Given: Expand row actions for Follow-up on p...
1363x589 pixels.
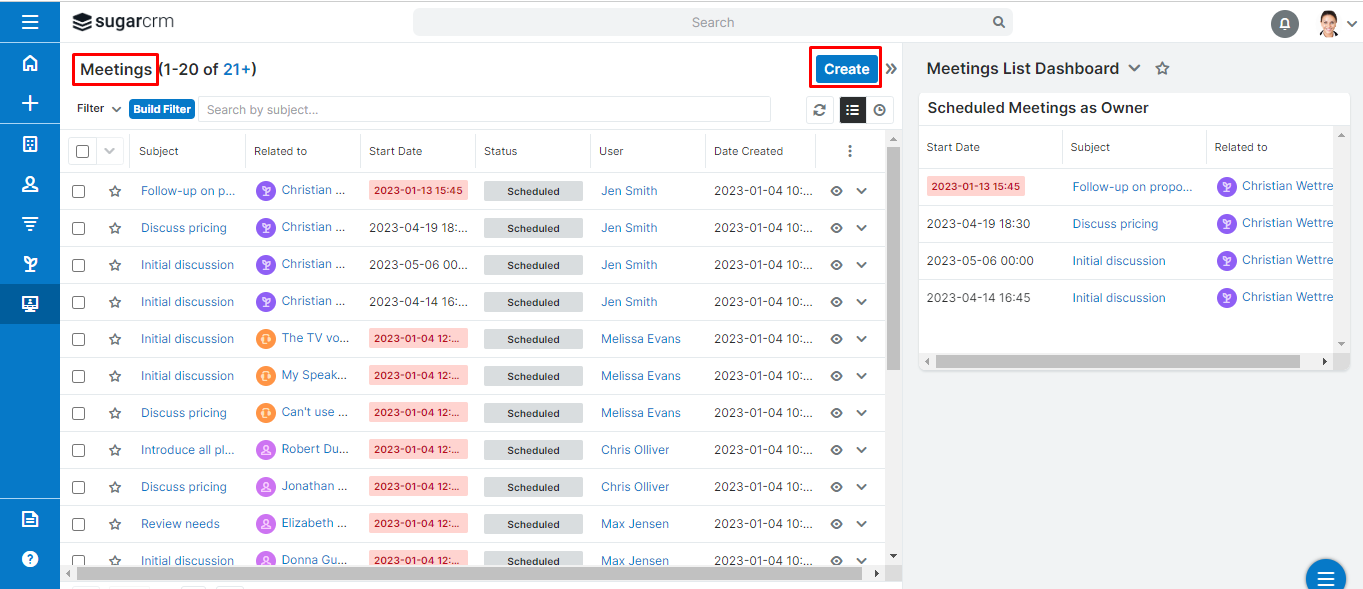Looking at the screenshot, I should click(862, 191).
